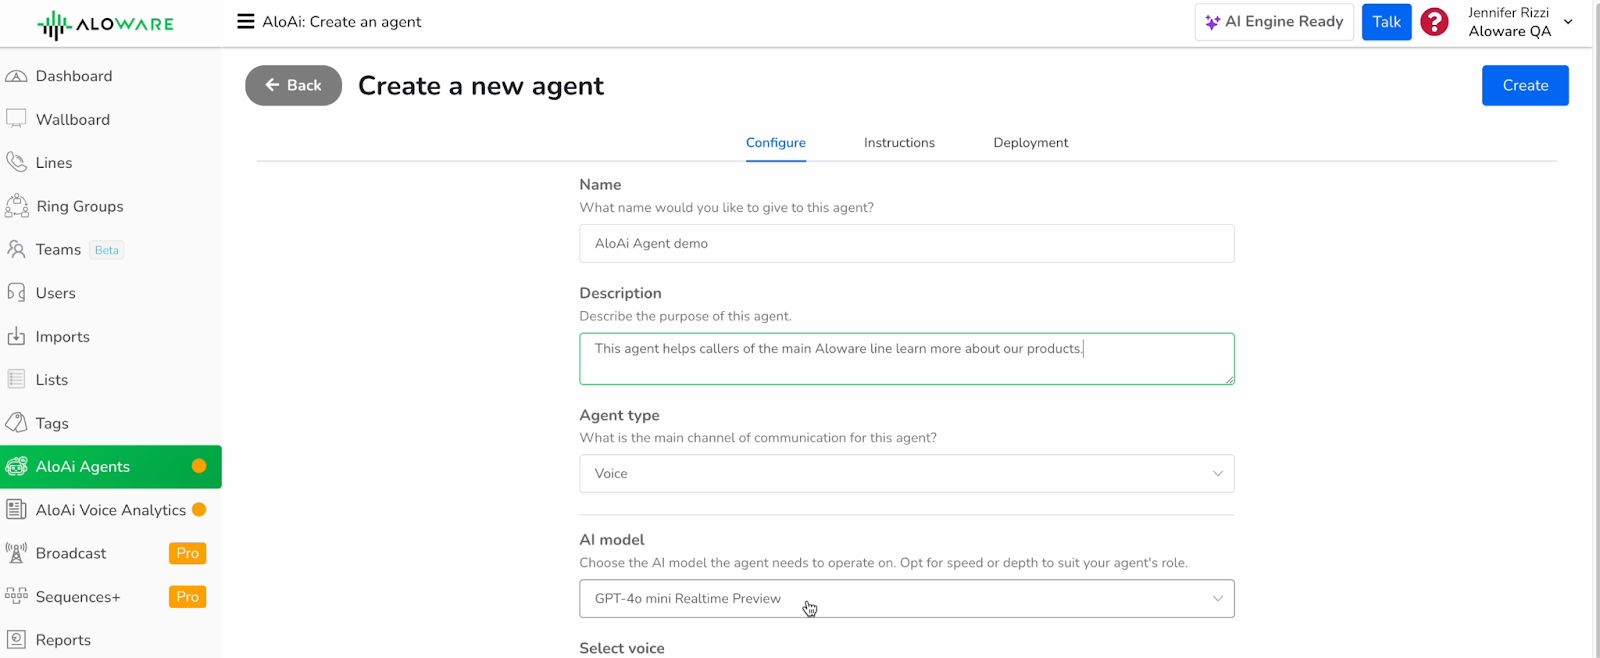Click the Beta badge next to Teams
This screenshot has height=658, width=1600.
point(107,250)
